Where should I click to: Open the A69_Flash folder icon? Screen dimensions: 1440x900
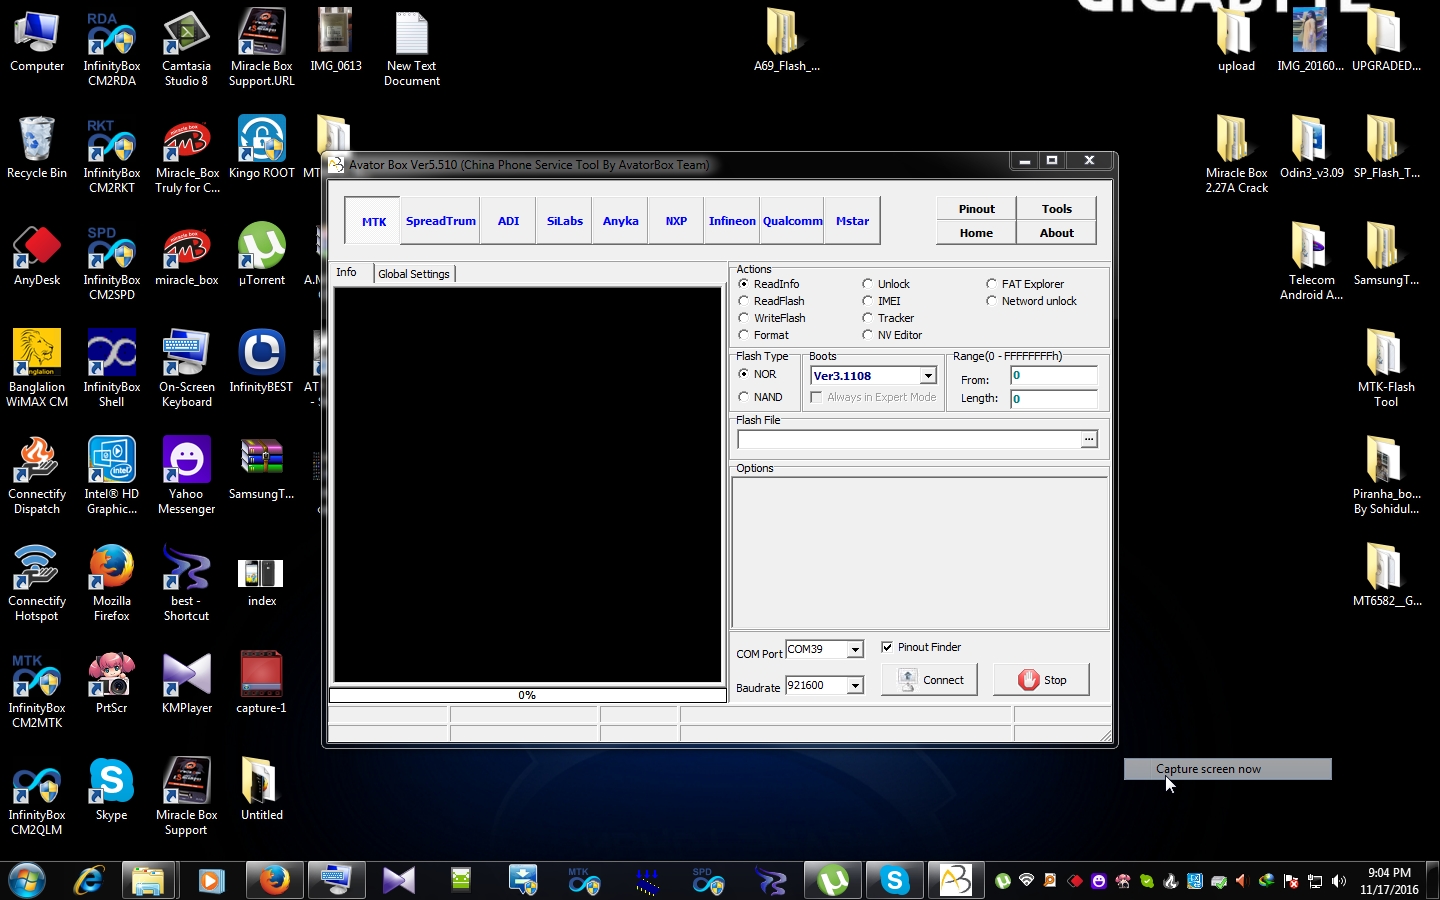point(786,41)
